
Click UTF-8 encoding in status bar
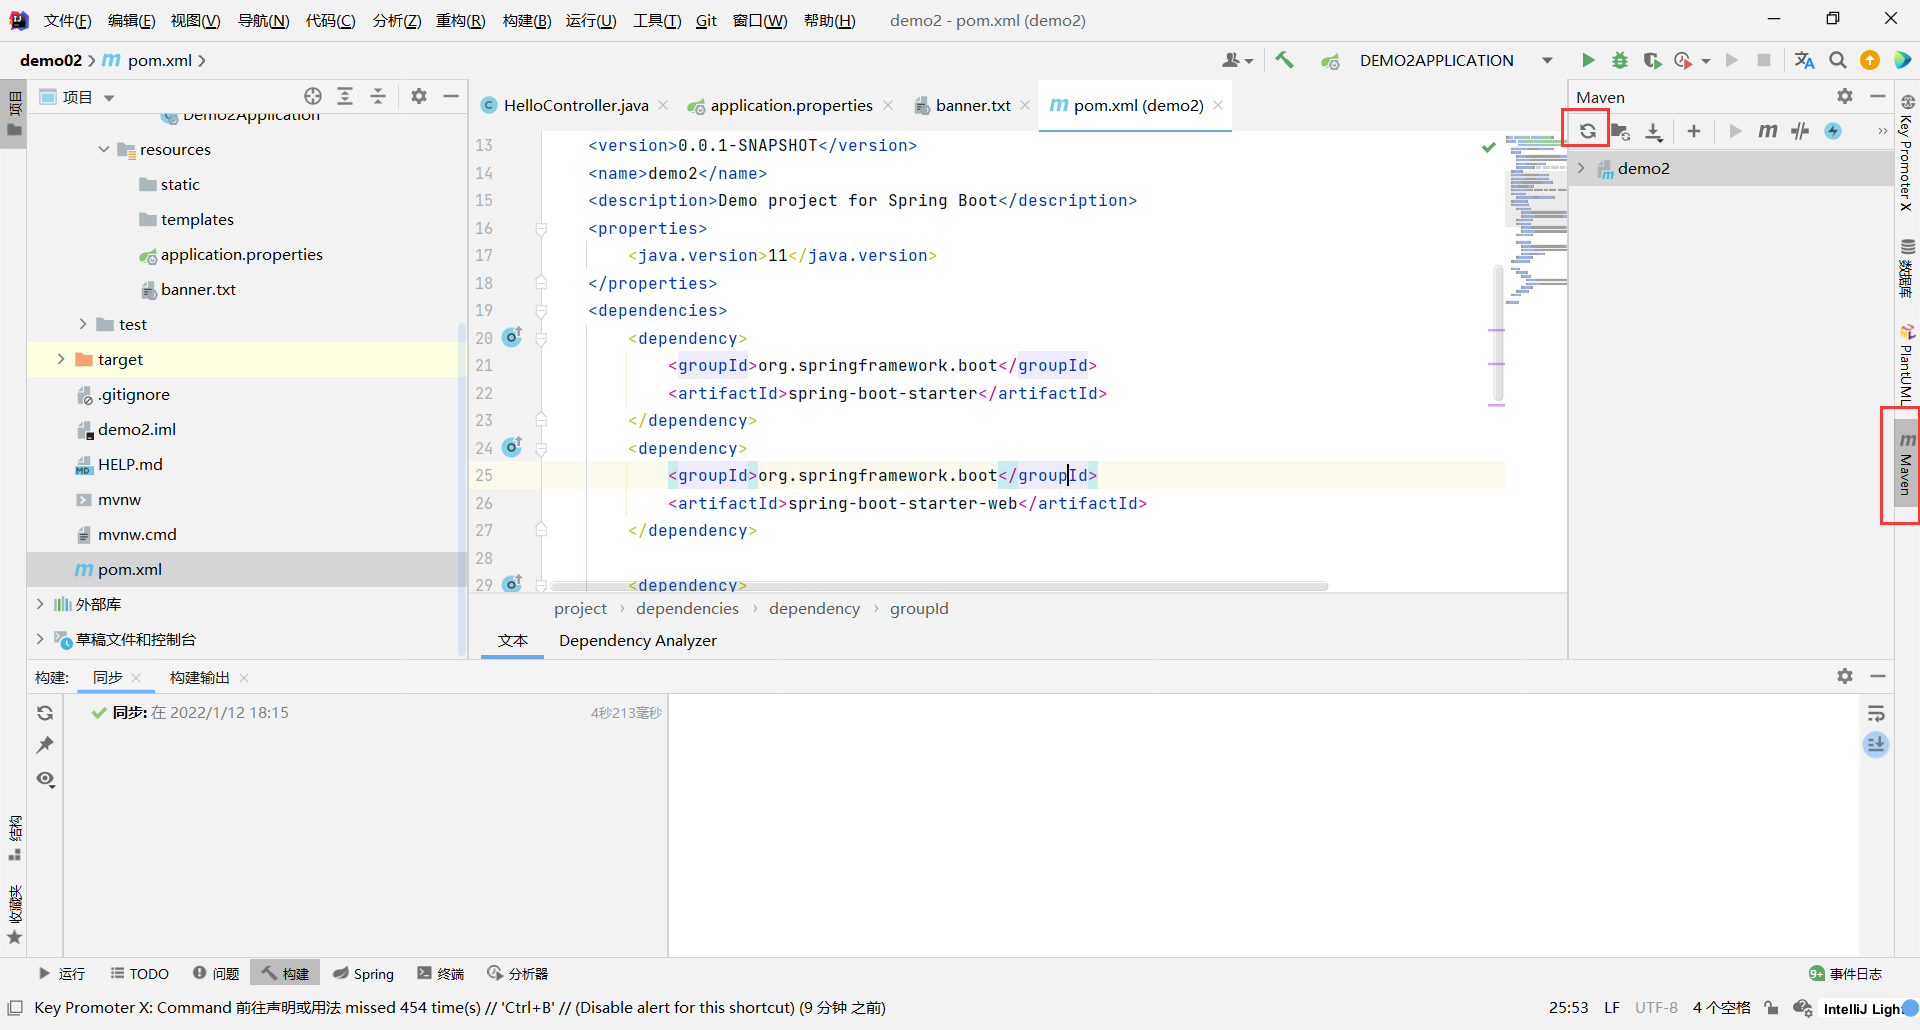(1656, 1008)
